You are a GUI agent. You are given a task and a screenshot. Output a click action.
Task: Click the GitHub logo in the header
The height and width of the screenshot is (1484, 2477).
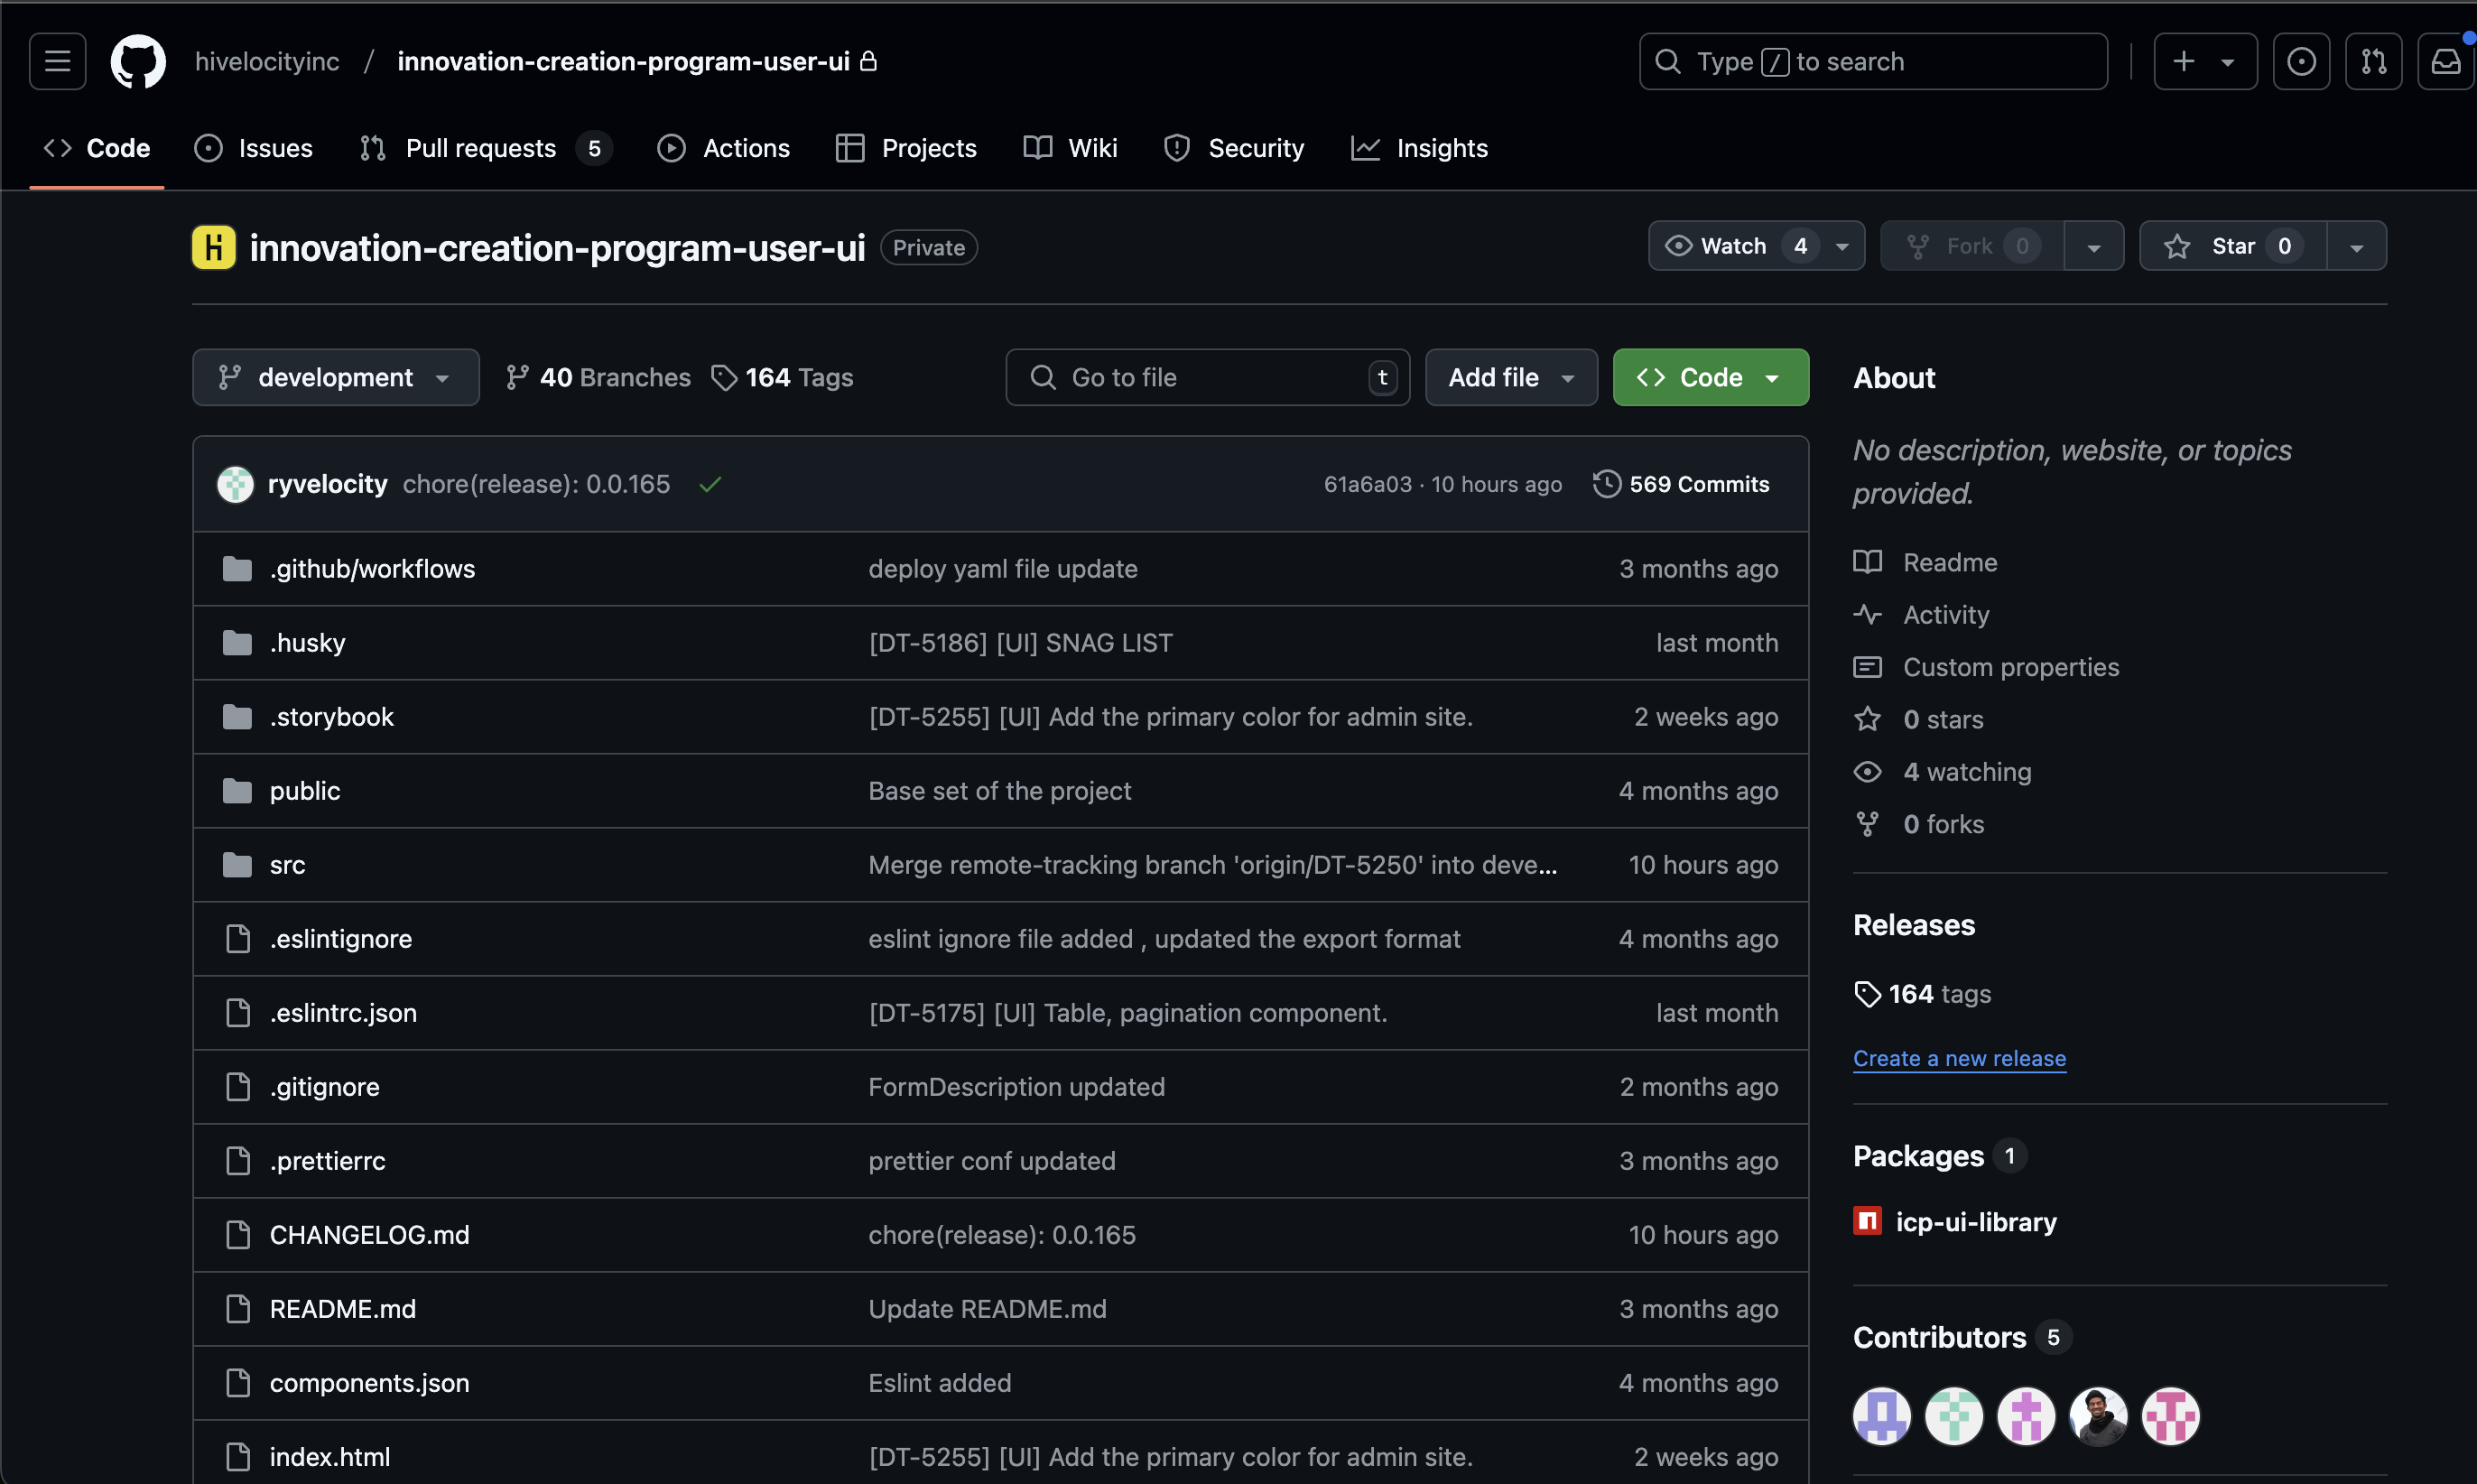[137, 61]
